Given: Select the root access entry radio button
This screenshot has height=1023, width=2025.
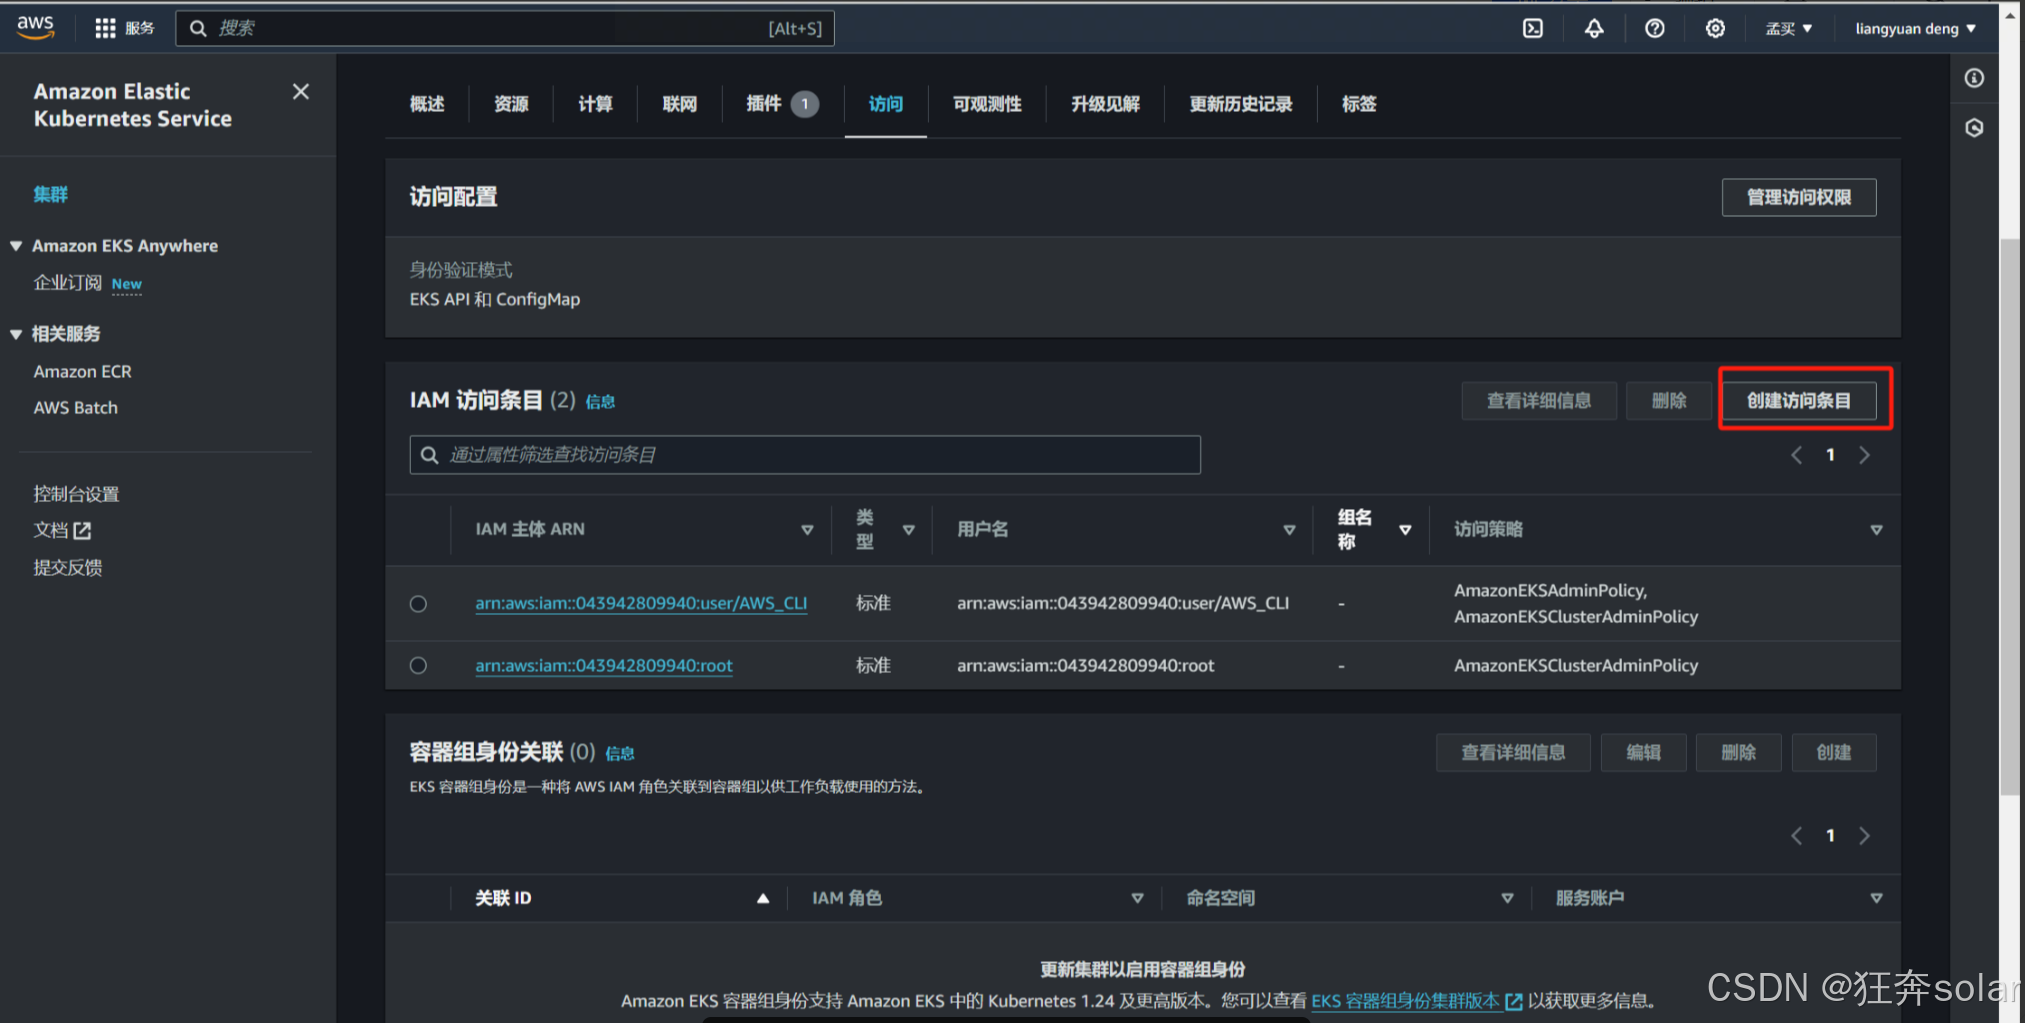Looking at the screenshot, I should tap(418, 666).
